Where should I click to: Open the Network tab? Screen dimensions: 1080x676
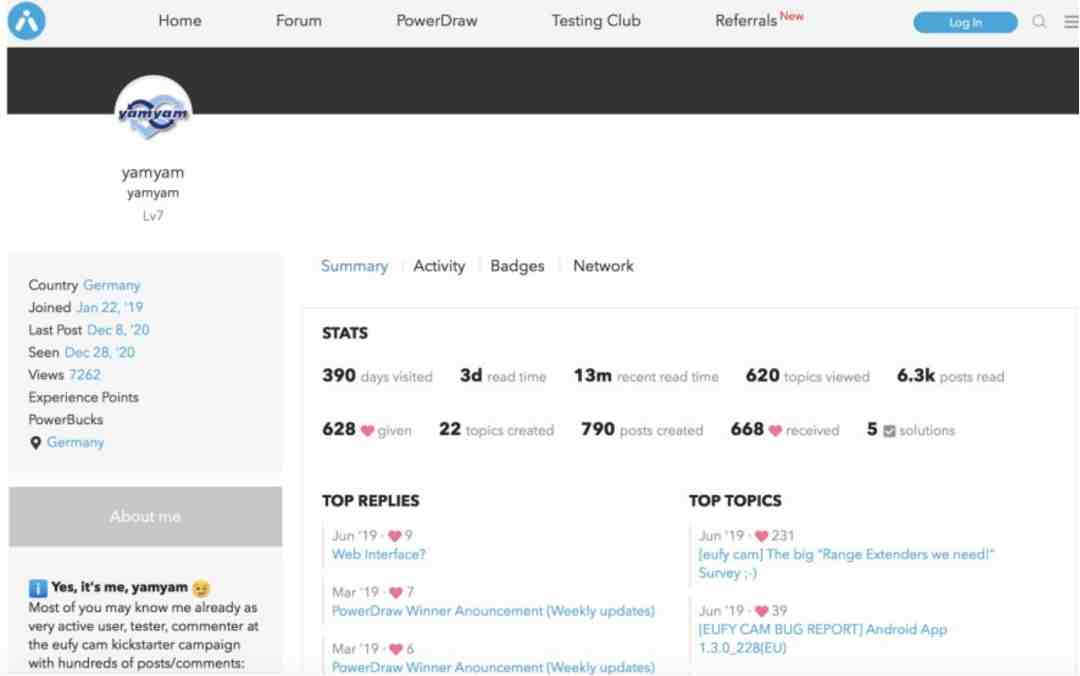[603, 266]
